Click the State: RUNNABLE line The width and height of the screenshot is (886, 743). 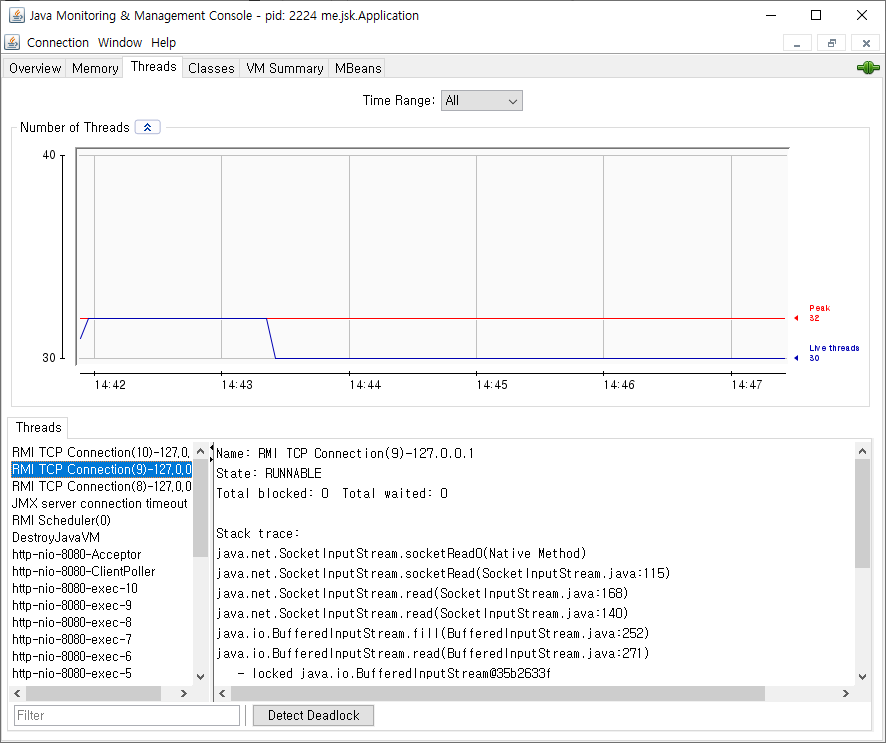269,473
